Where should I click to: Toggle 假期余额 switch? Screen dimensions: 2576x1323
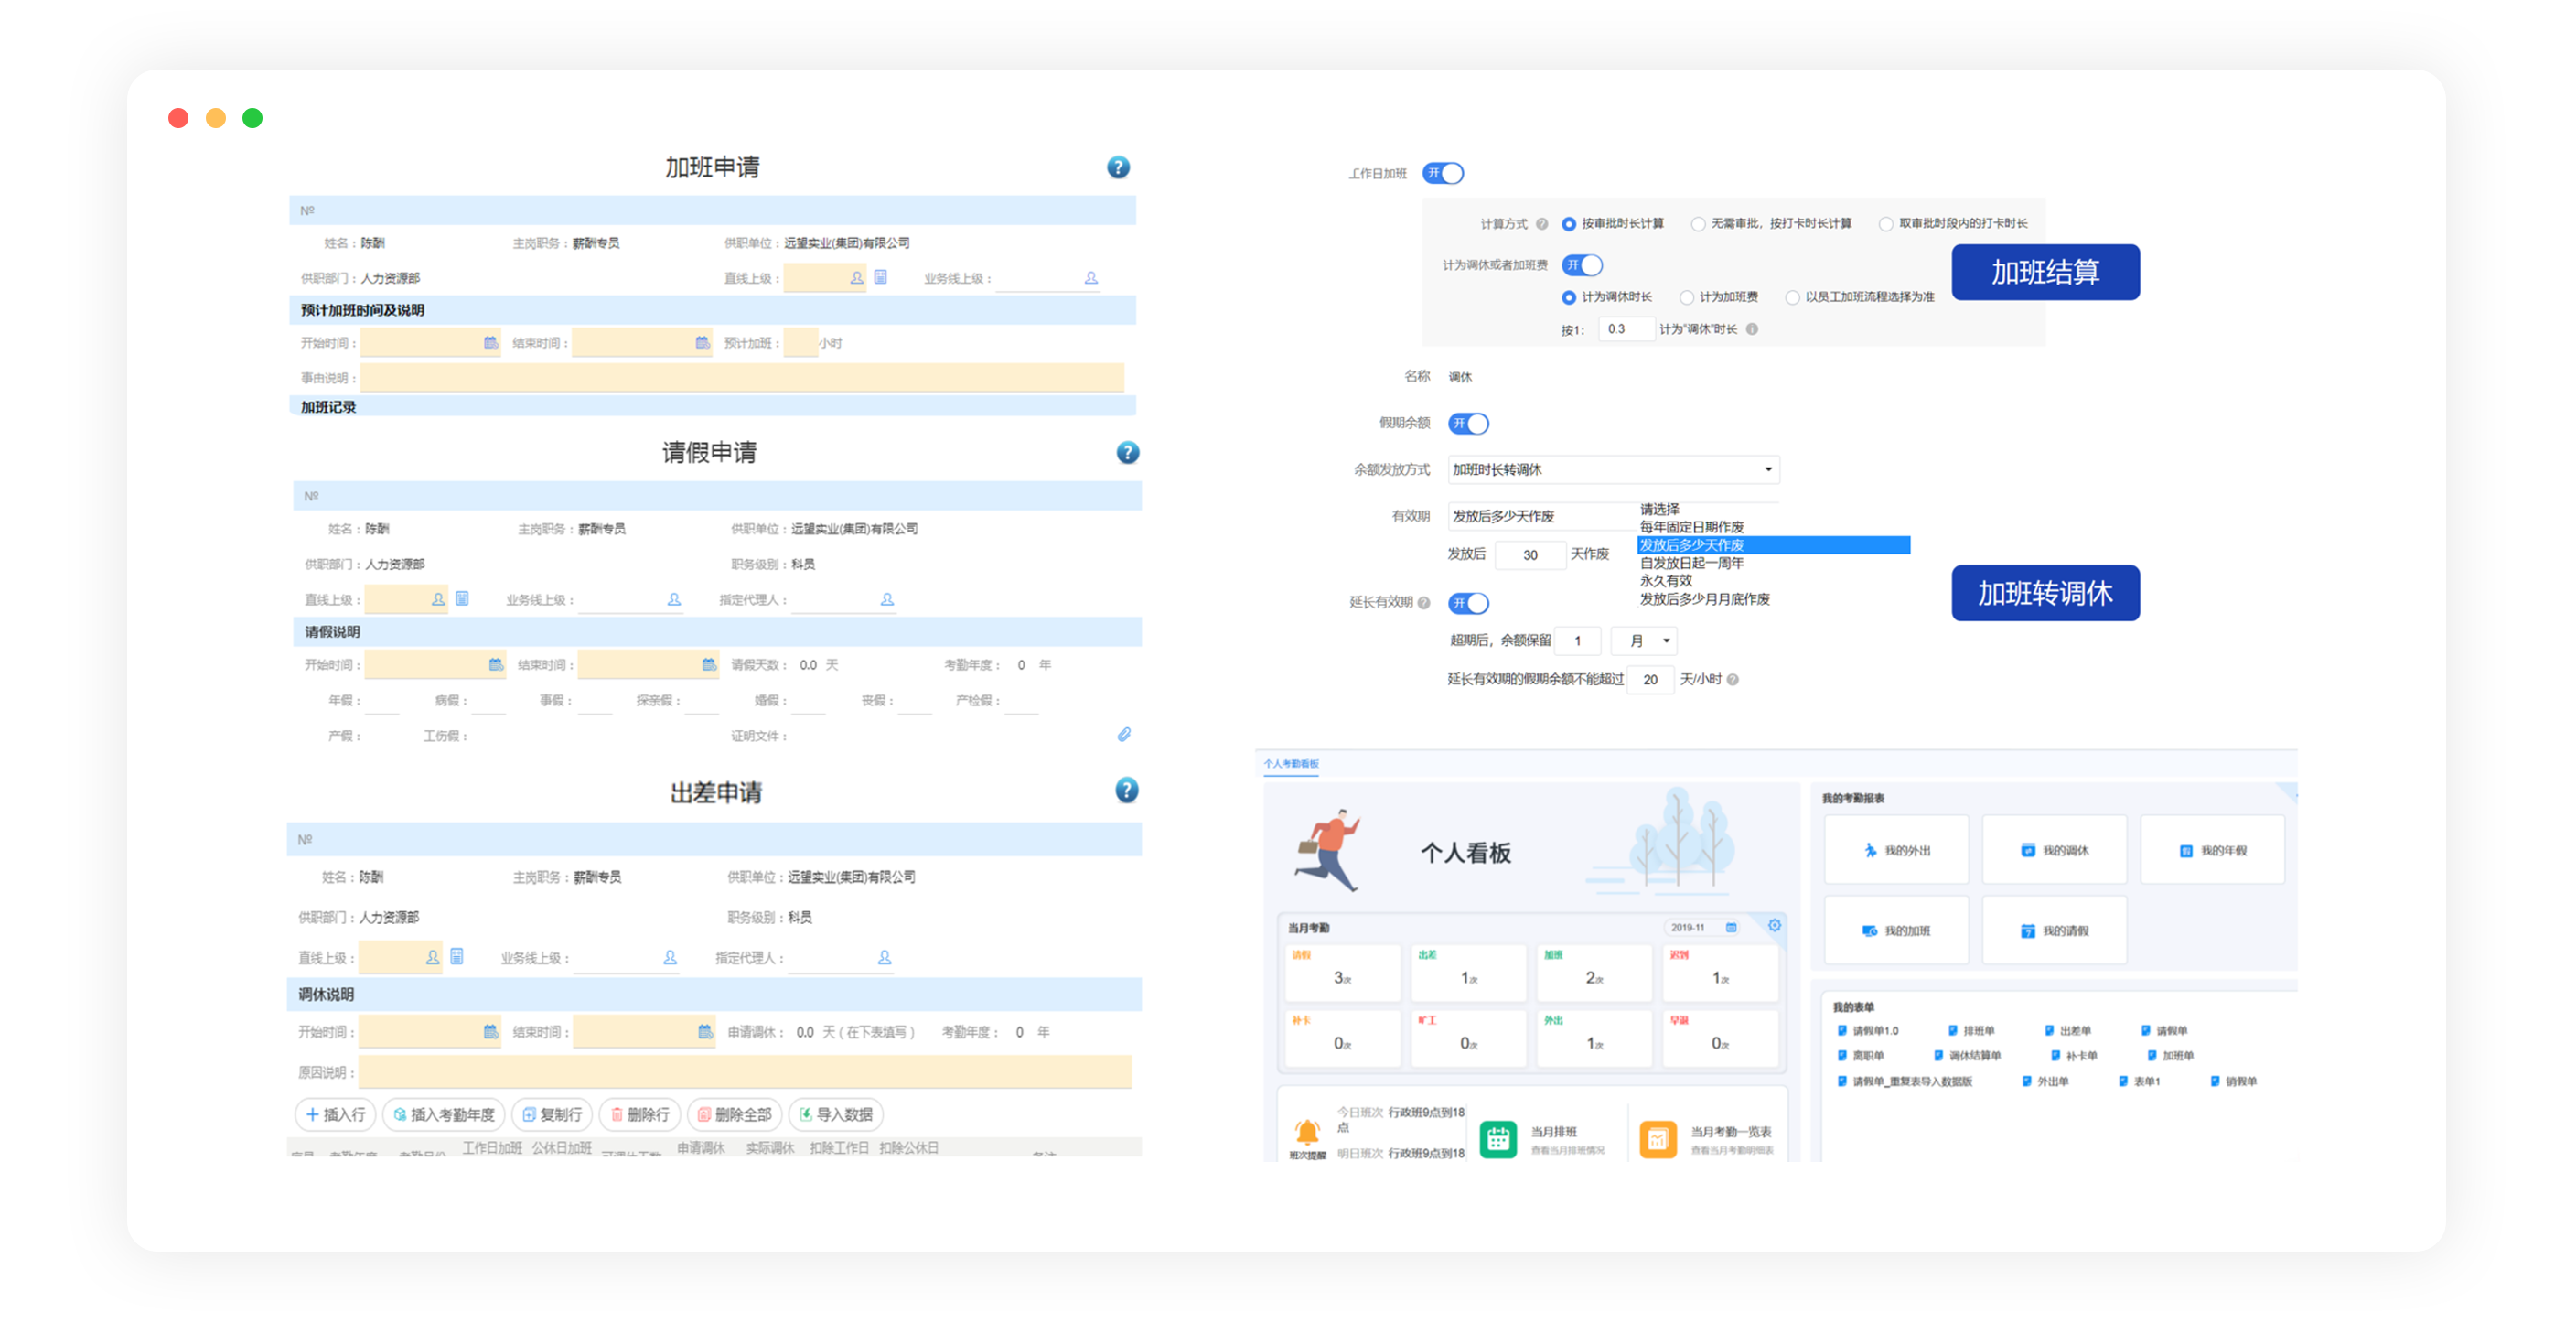(1468, 423)
